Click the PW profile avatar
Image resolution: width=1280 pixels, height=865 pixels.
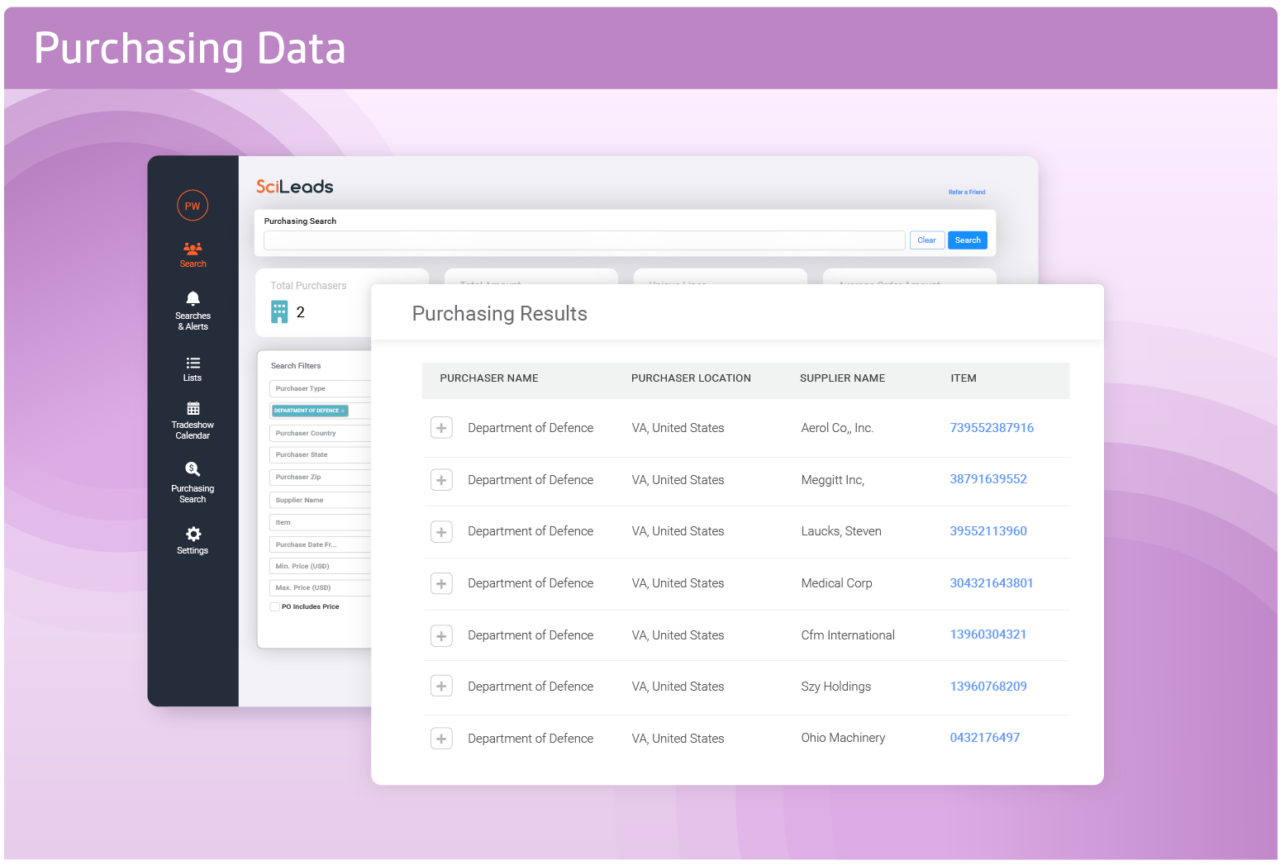192,205
